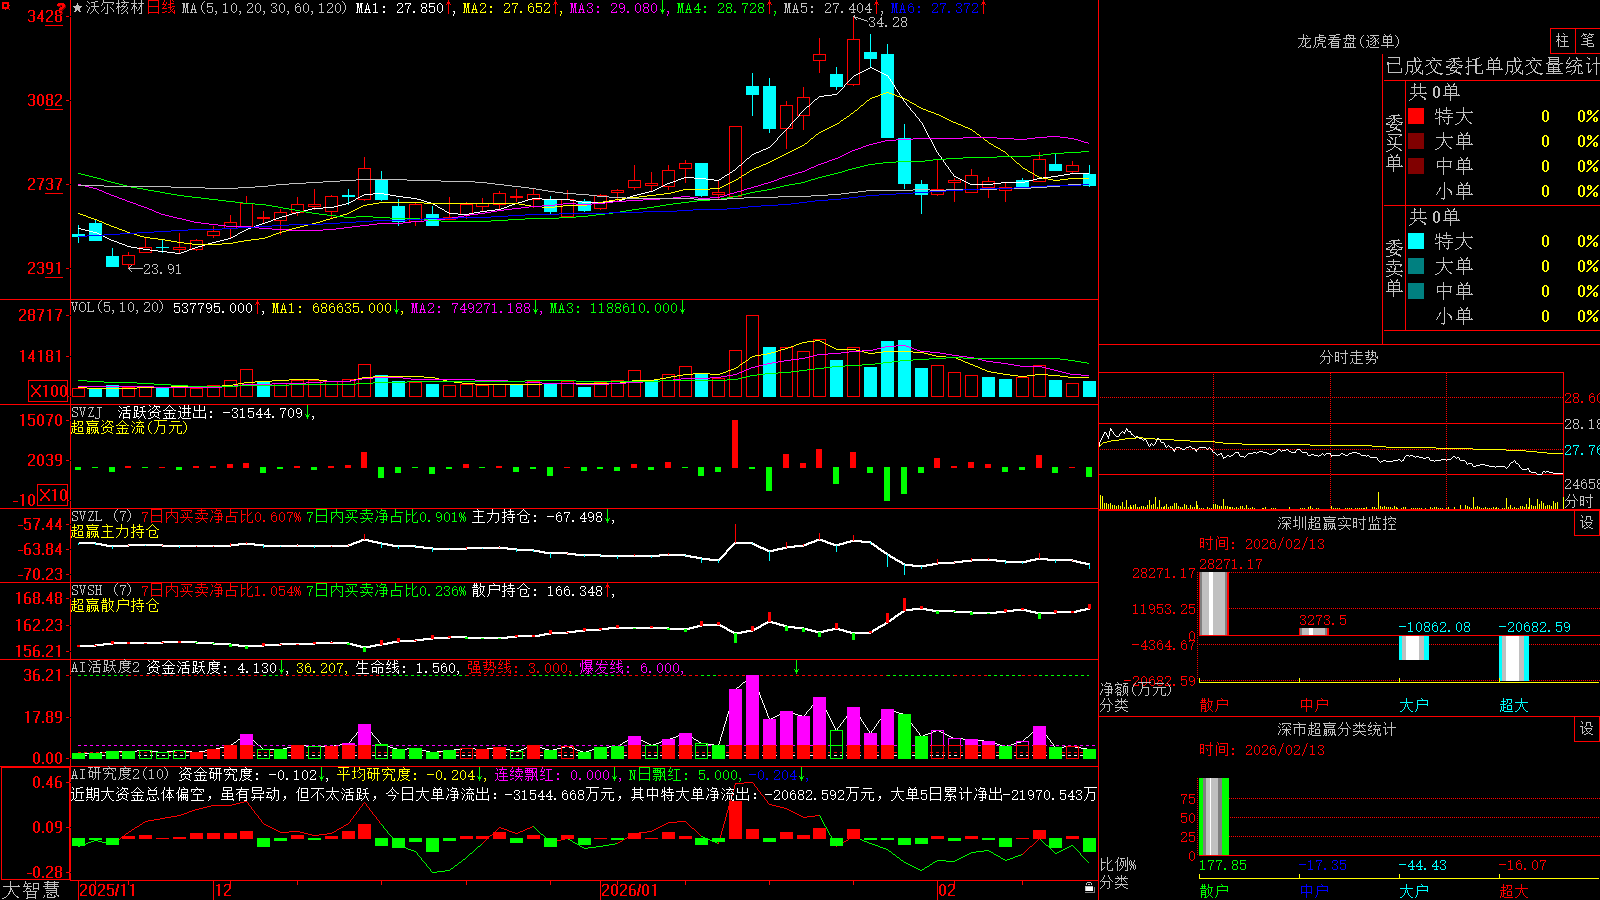Click the green 散户 ratio bar above 177.85
1600x900 pixels.
click(x=1214, y=817)
